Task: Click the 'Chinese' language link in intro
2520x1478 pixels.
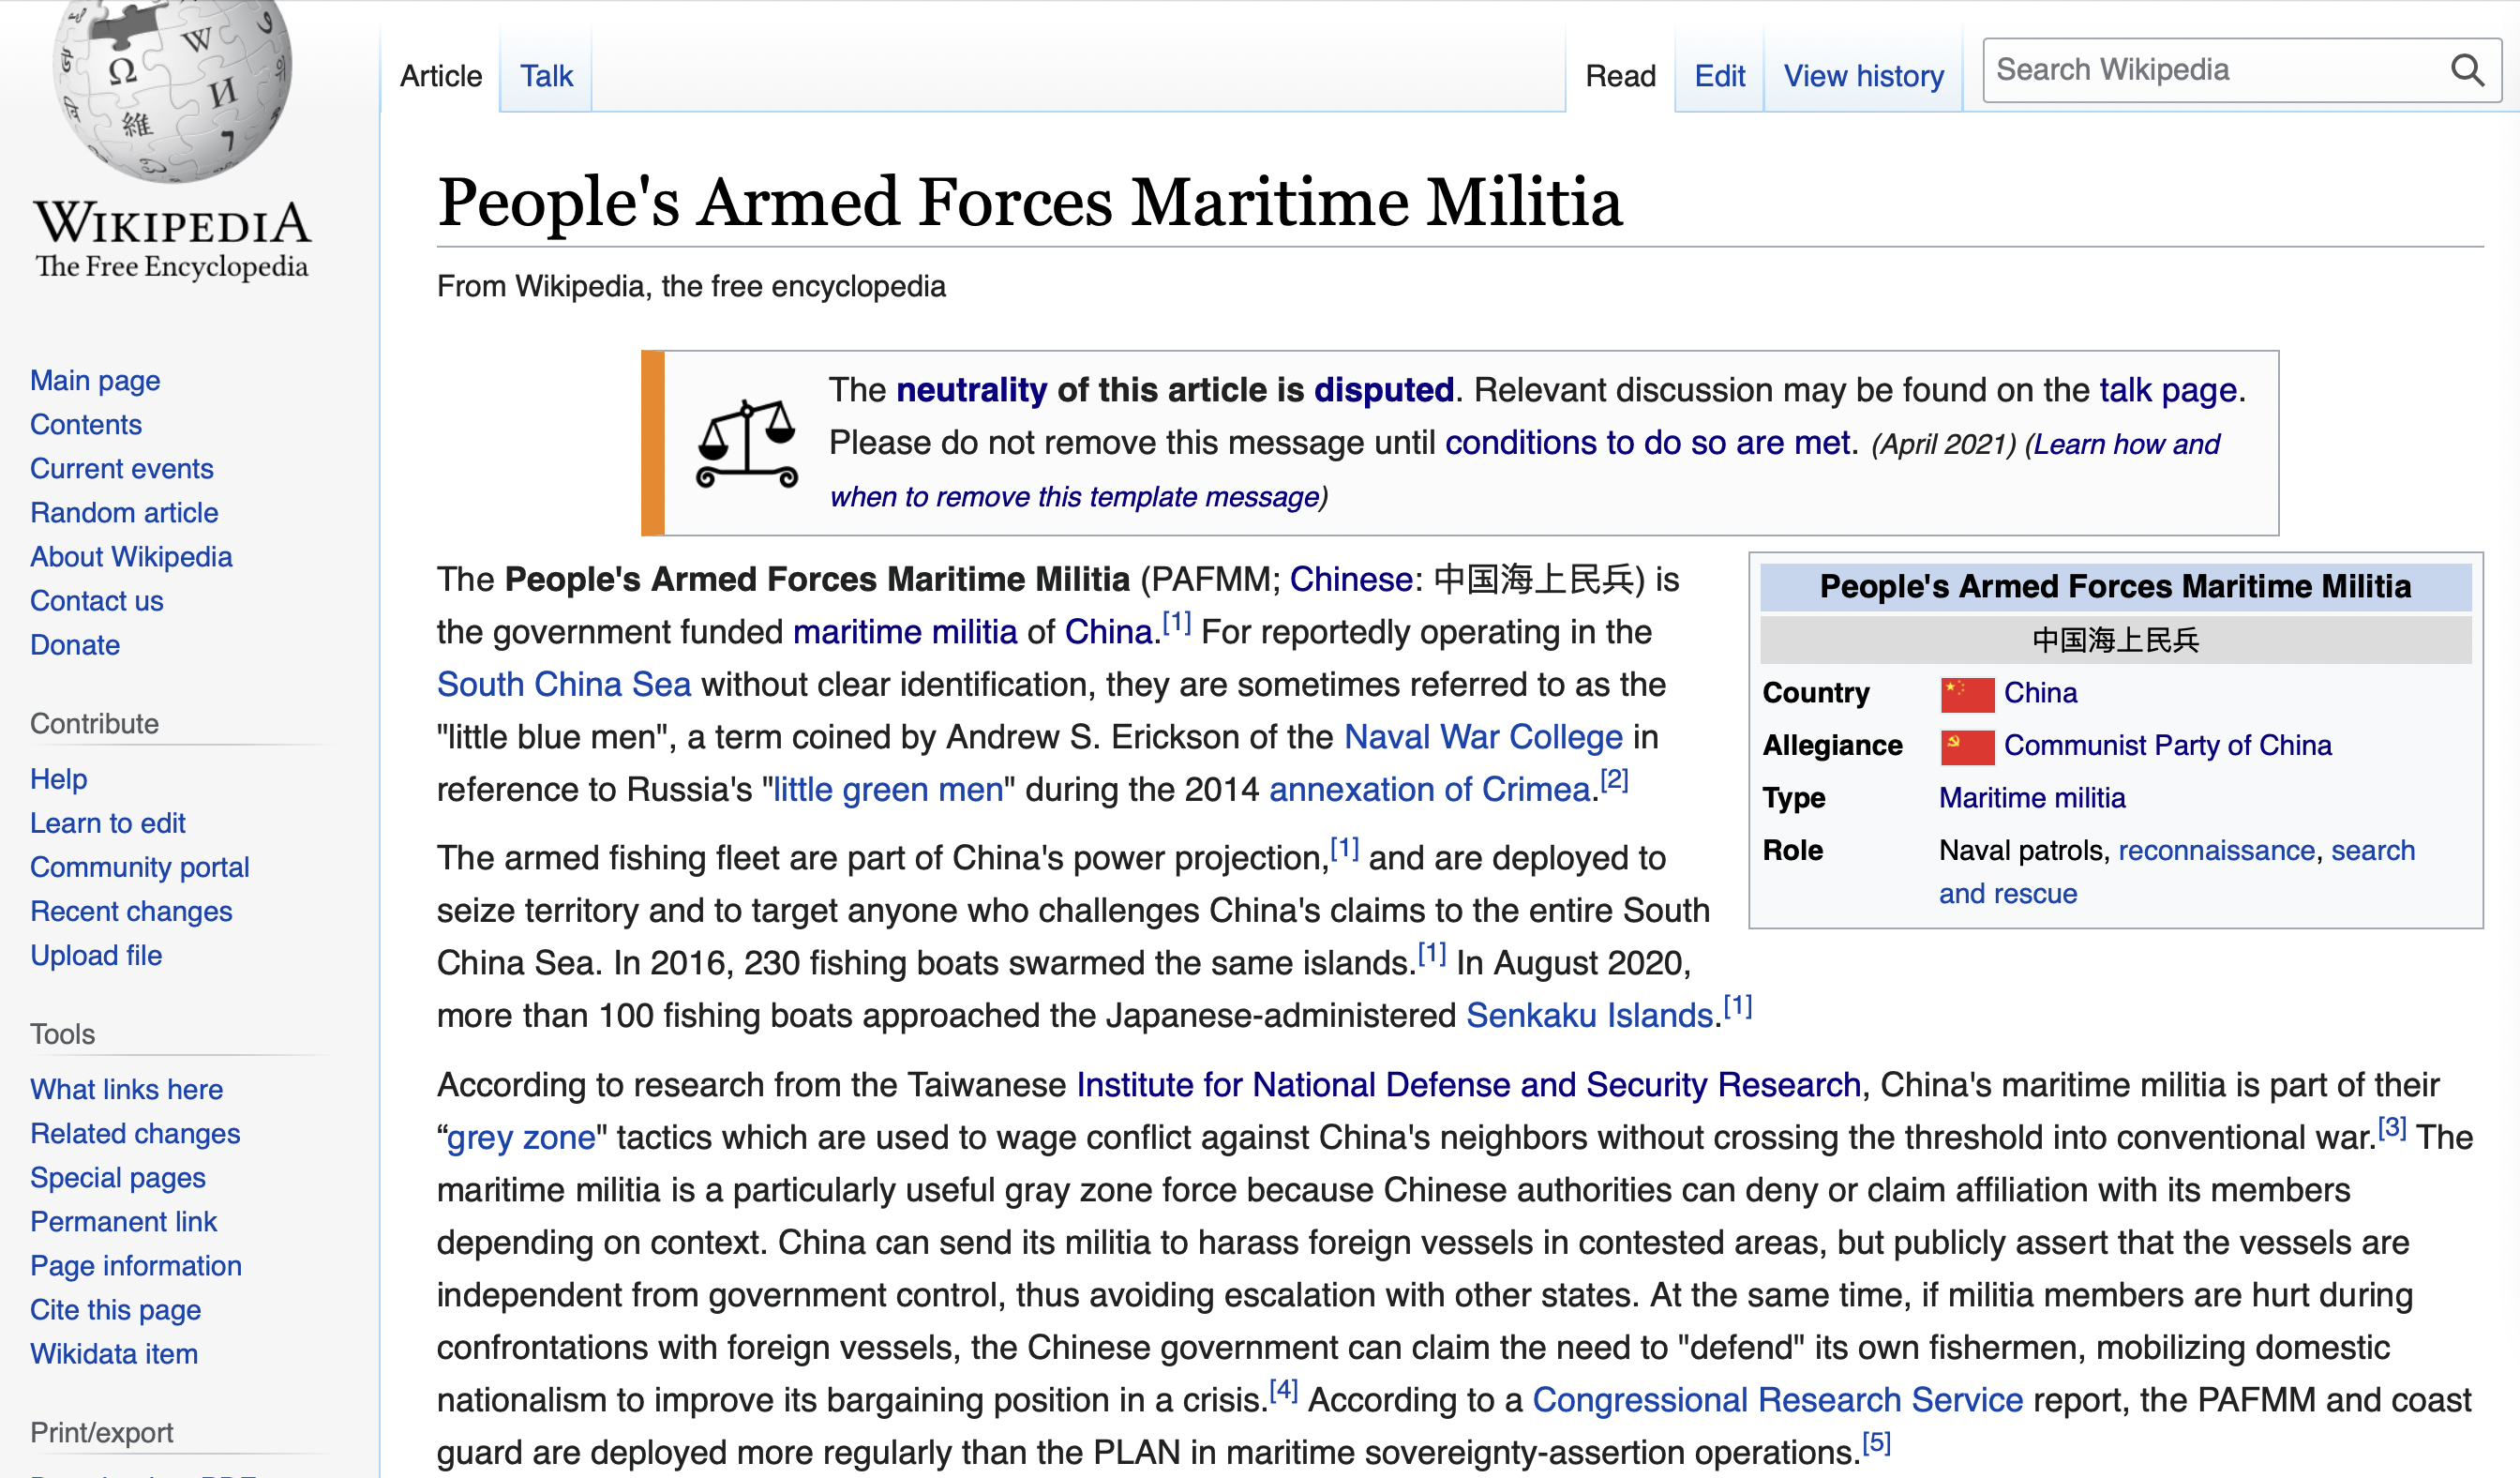Action: point(1351,579)
